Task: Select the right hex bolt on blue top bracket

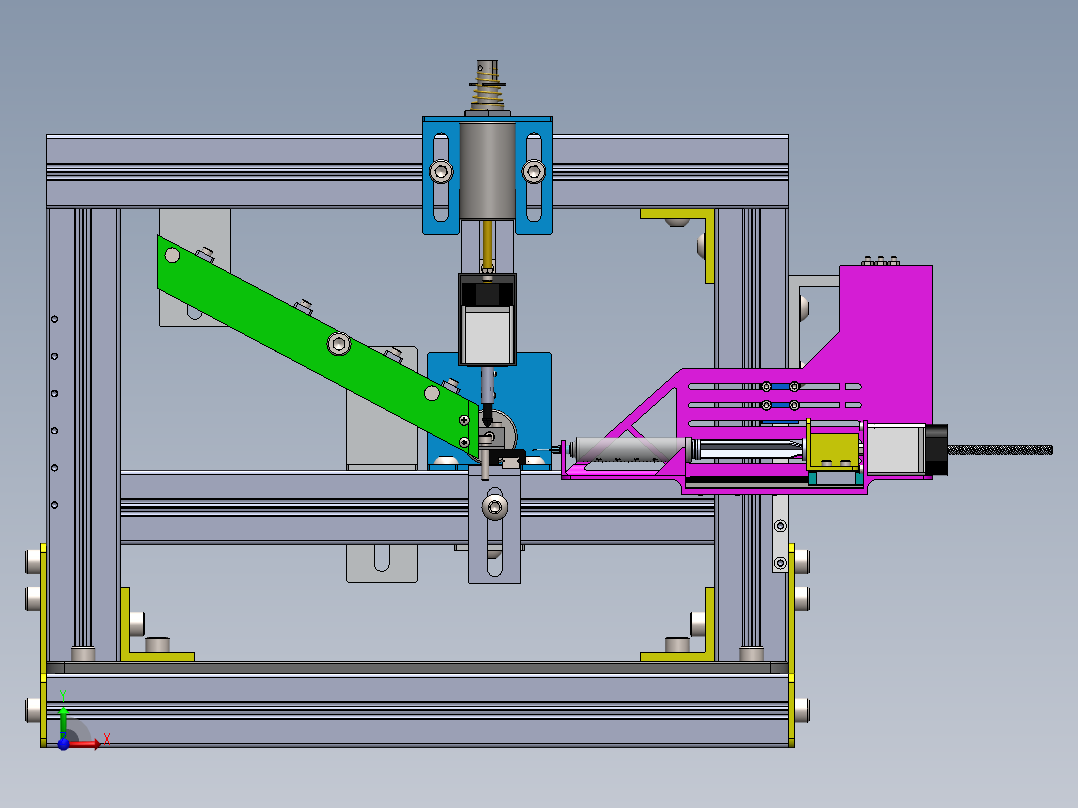Action: [534, 171]
